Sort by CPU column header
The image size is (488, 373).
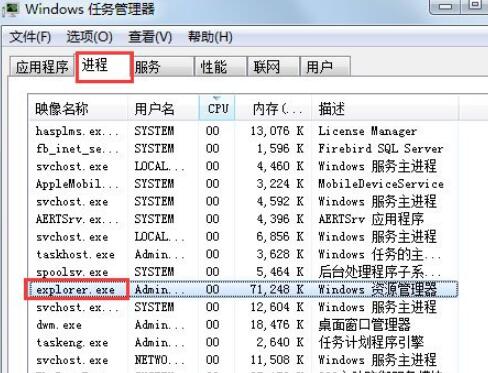tap(217, 109)
